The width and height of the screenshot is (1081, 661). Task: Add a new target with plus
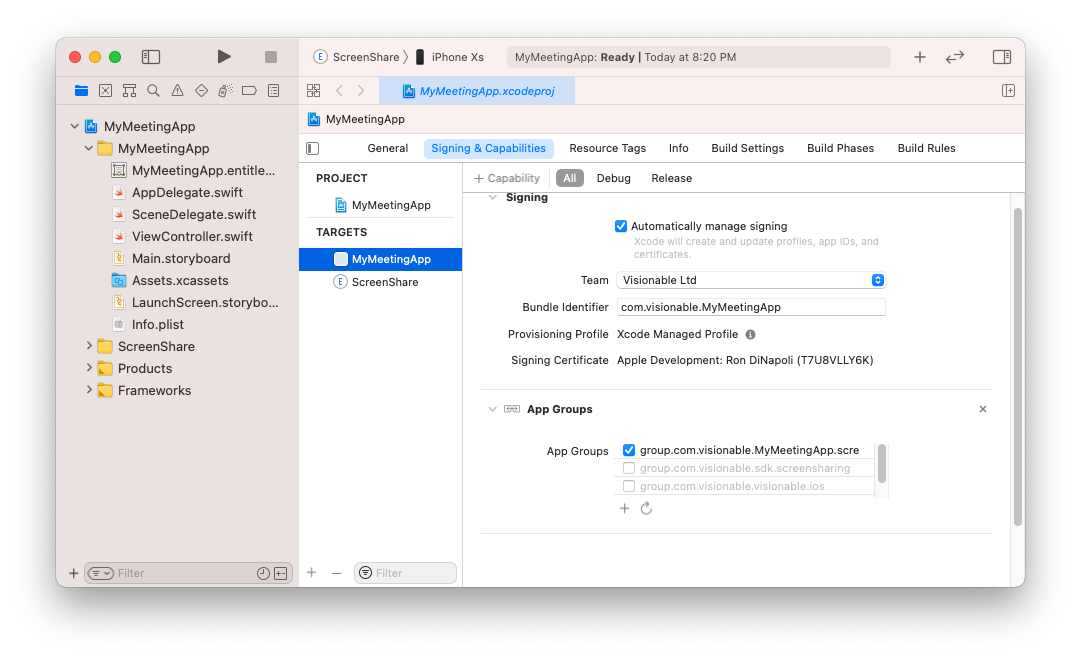(x=312, y=573)
